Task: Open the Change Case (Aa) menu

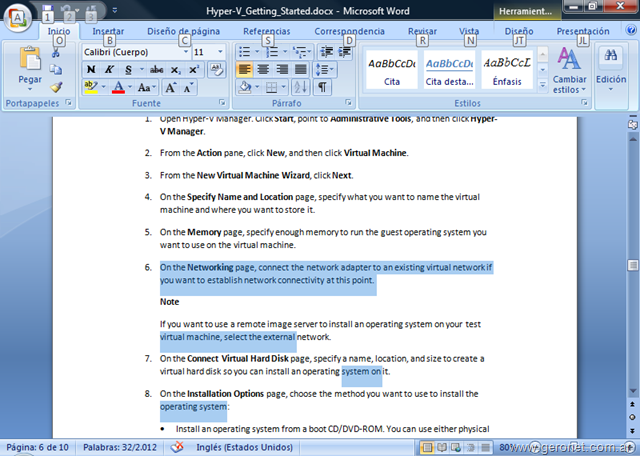Action: 146,87
